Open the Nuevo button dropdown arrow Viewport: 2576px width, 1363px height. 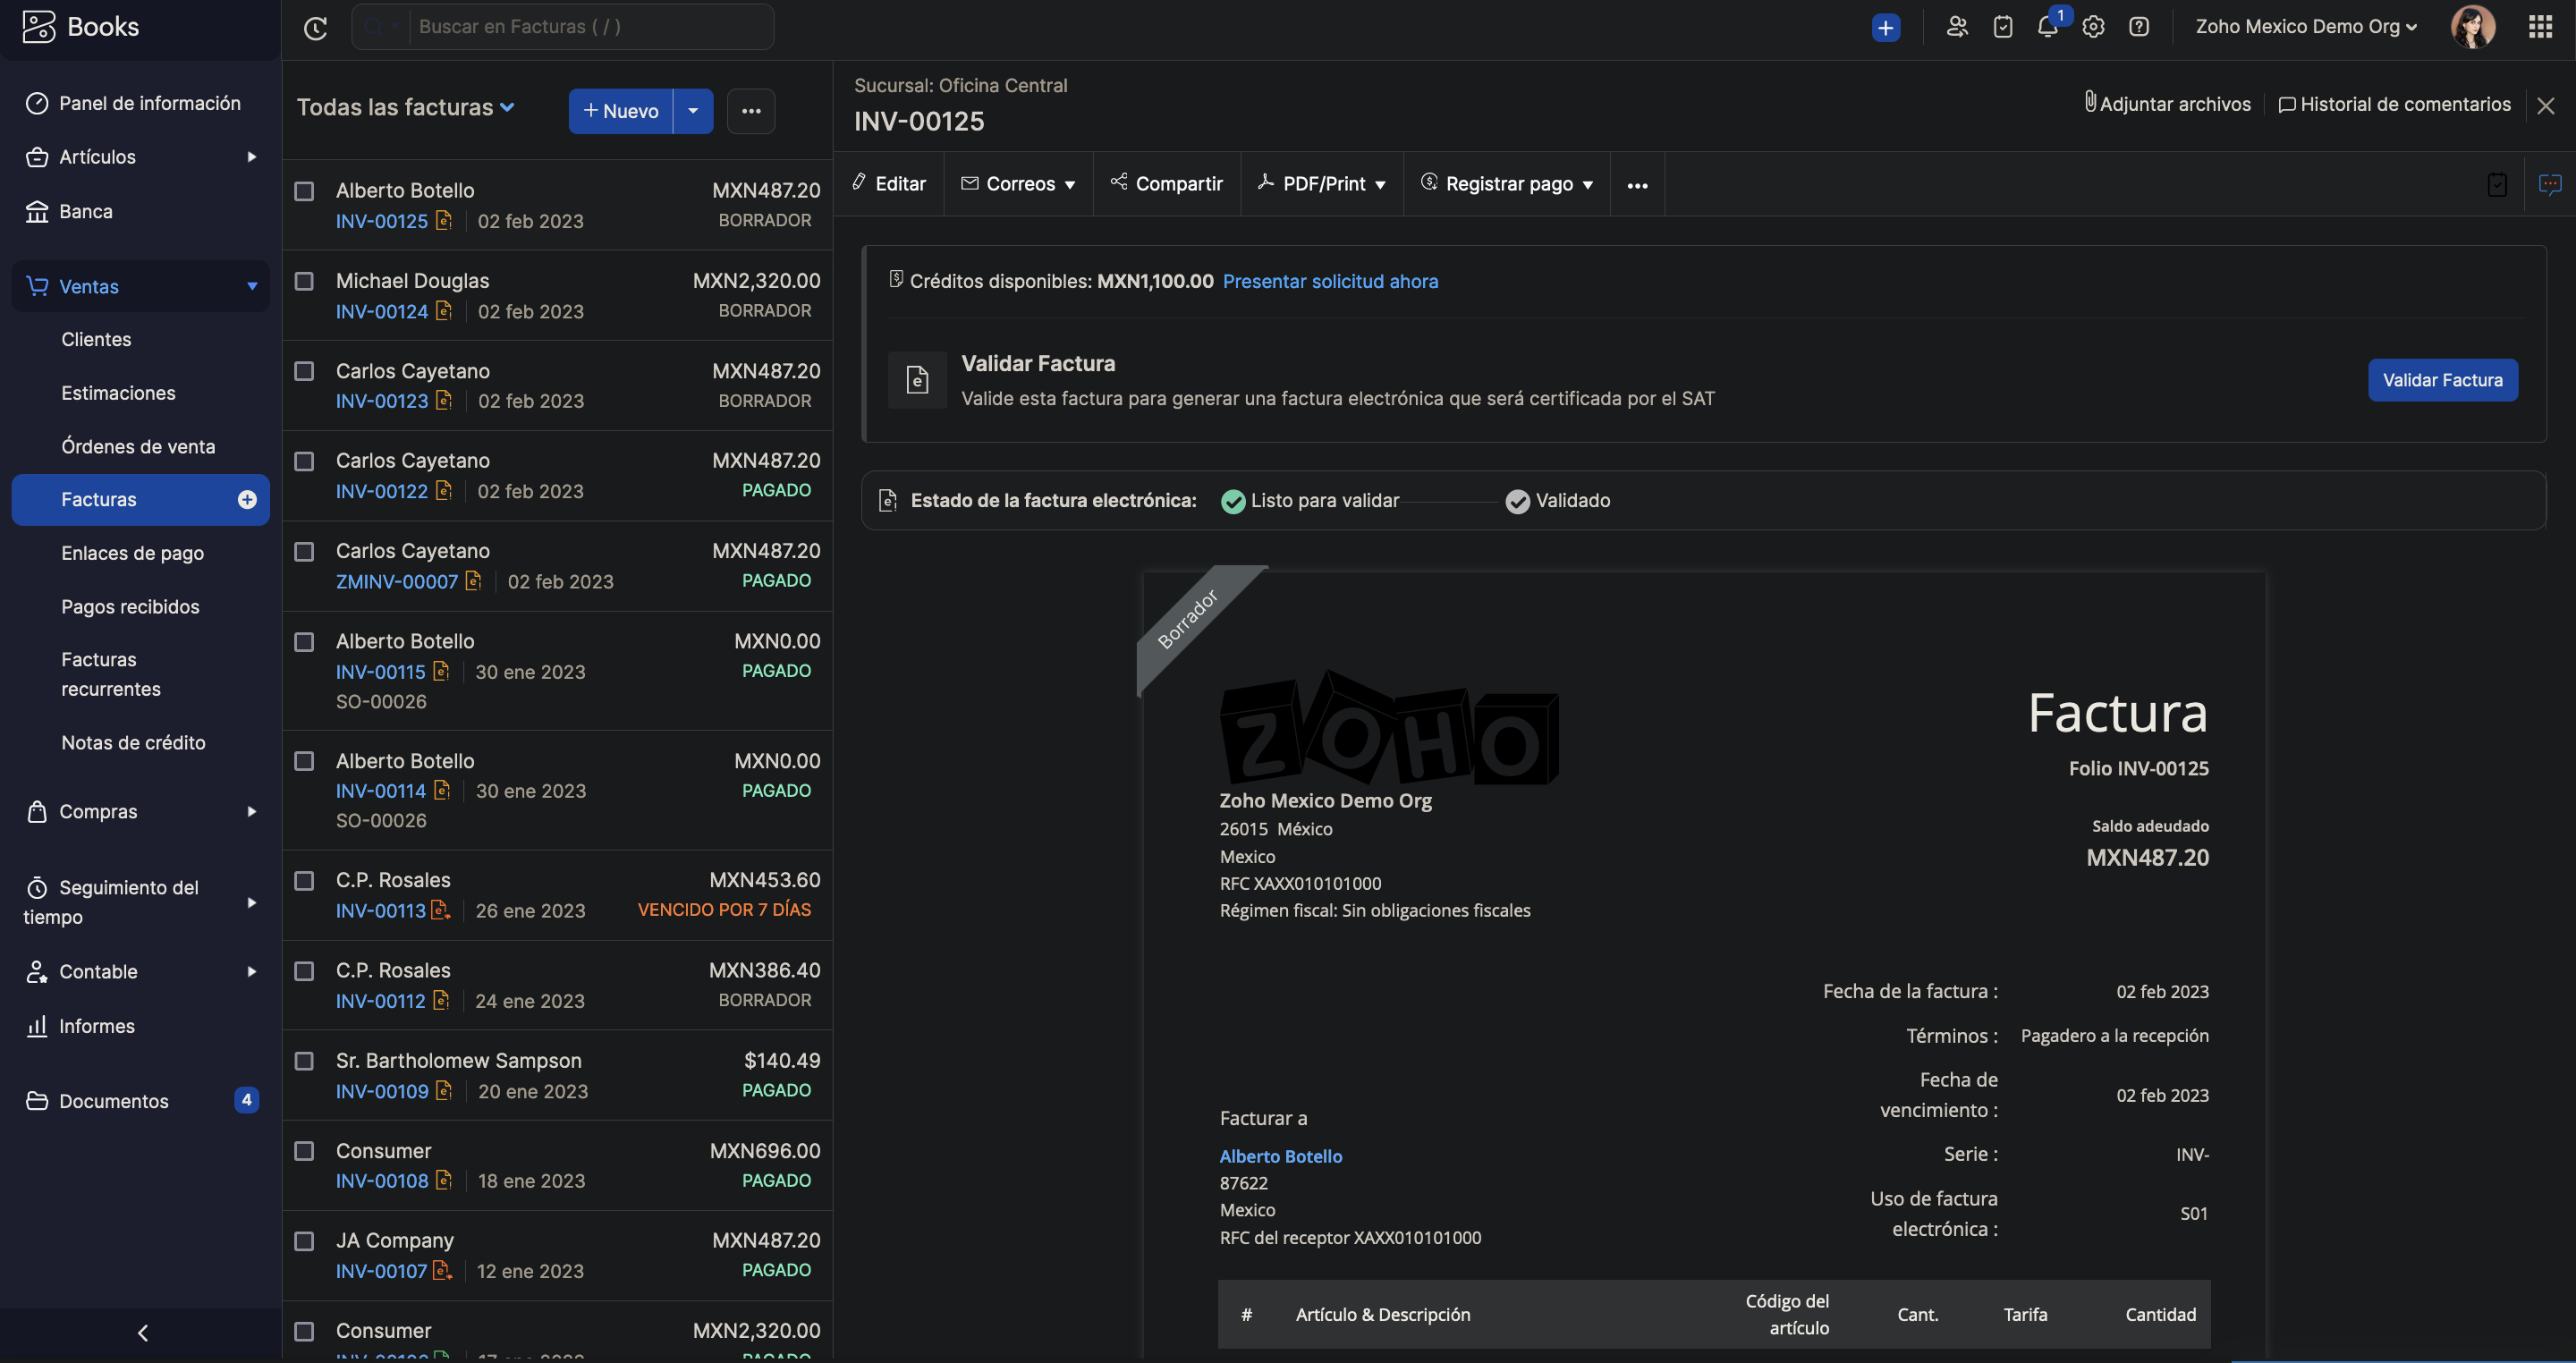(693, 111)
